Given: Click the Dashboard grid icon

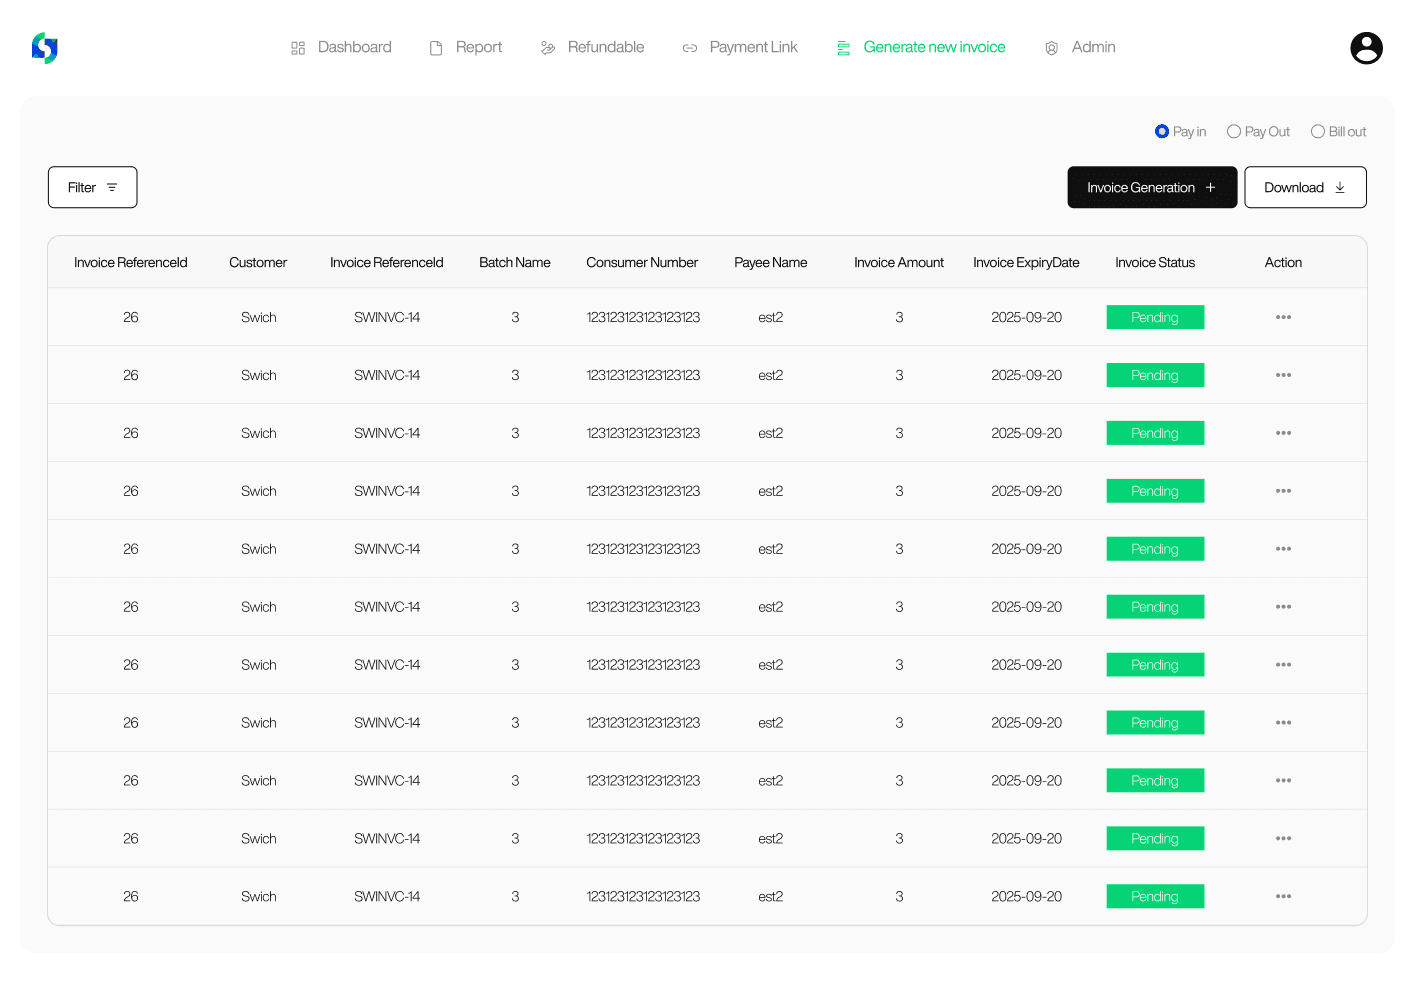Looking at the screenshot, I should tap(298, 48).
